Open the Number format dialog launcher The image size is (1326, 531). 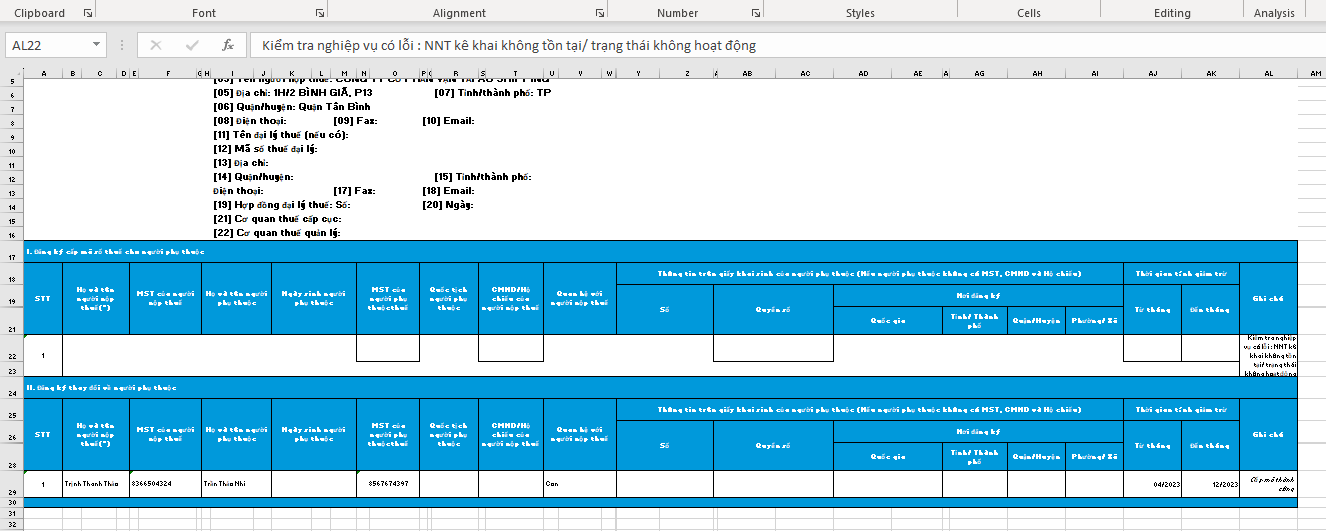pyautogui.click(x=751, y=13)
